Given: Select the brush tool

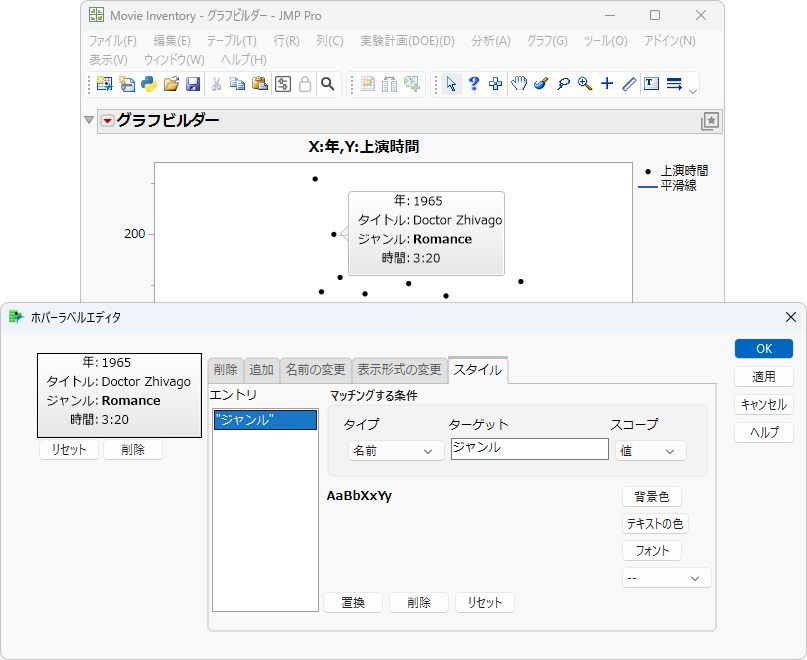Looking at the screenshot, I should point(541,83).
